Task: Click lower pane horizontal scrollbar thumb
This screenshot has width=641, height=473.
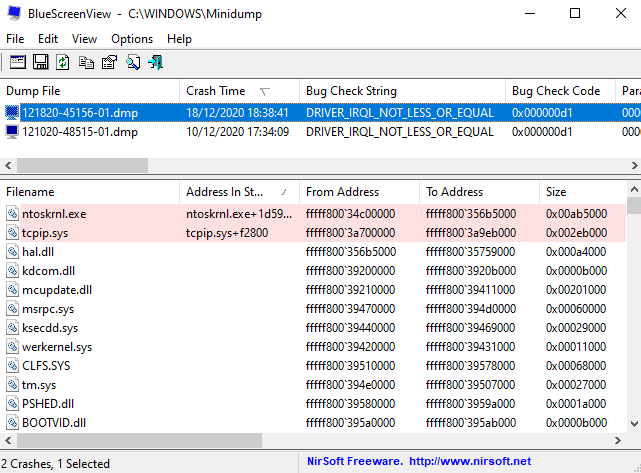Action: tap(139, 440)
